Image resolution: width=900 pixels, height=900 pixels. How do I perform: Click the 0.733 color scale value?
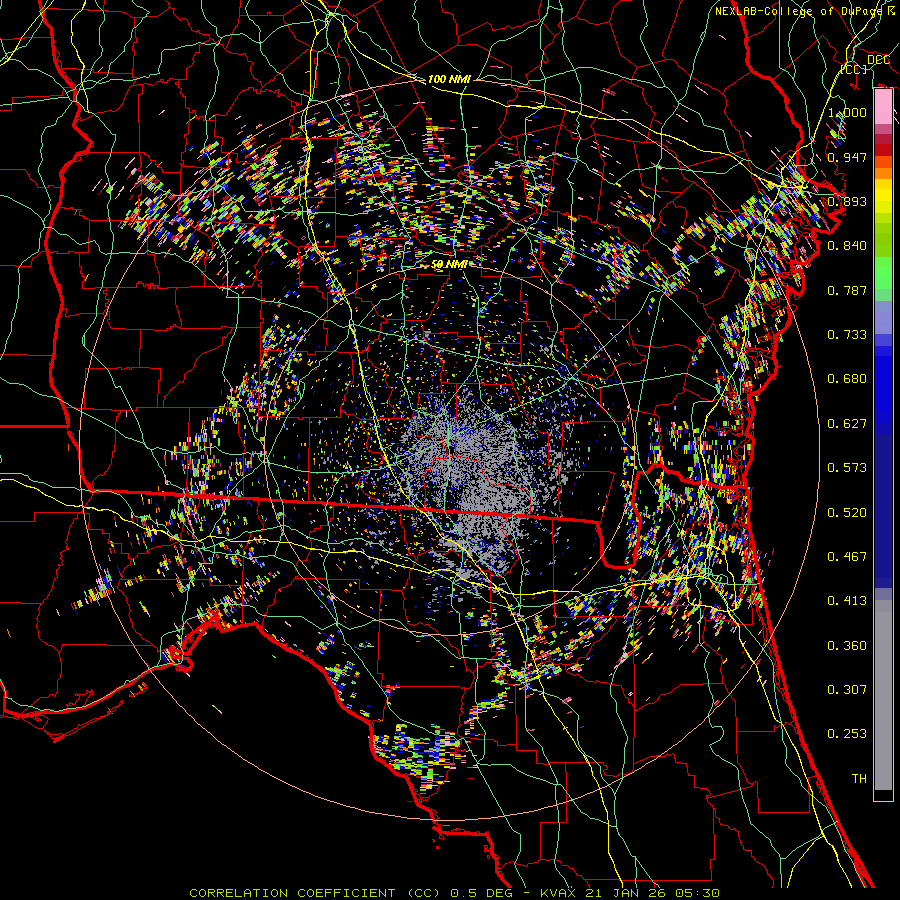point(847,335)
